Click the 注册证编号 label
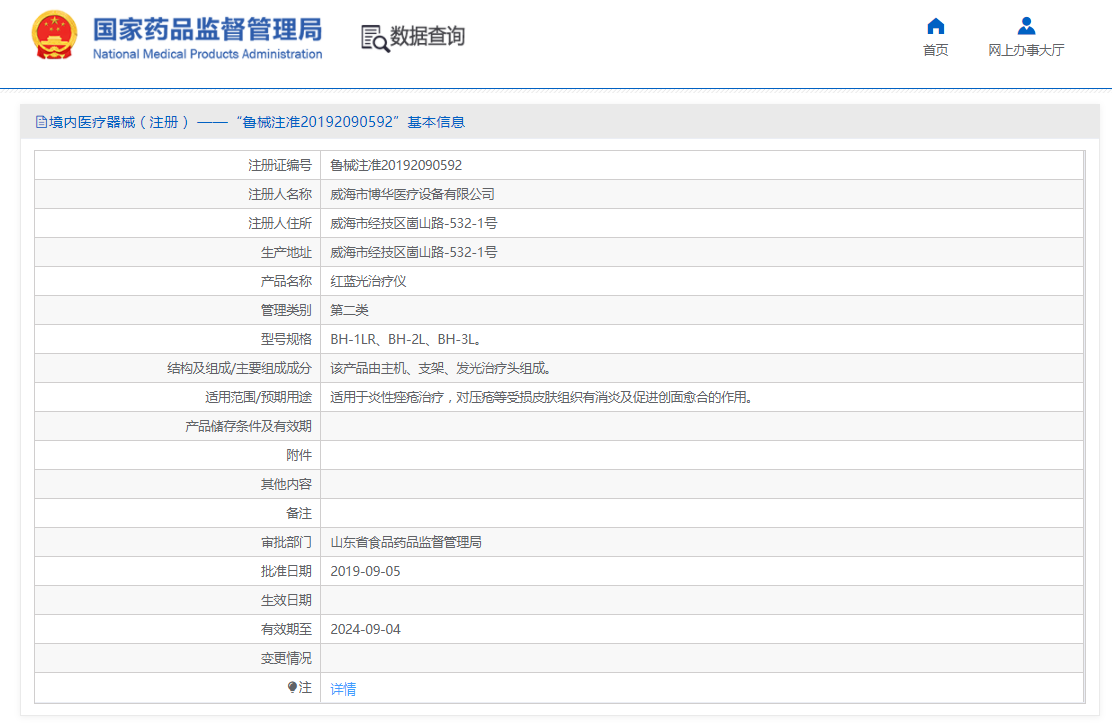This screenshot has height=725, width=1112. point(279,165)
